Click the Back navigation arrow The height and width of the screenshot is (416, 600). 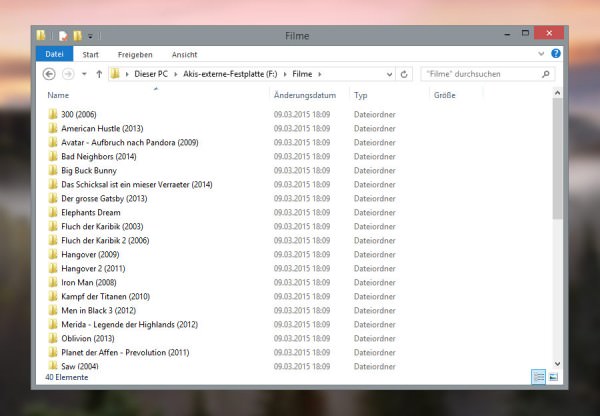click(49, 74)
